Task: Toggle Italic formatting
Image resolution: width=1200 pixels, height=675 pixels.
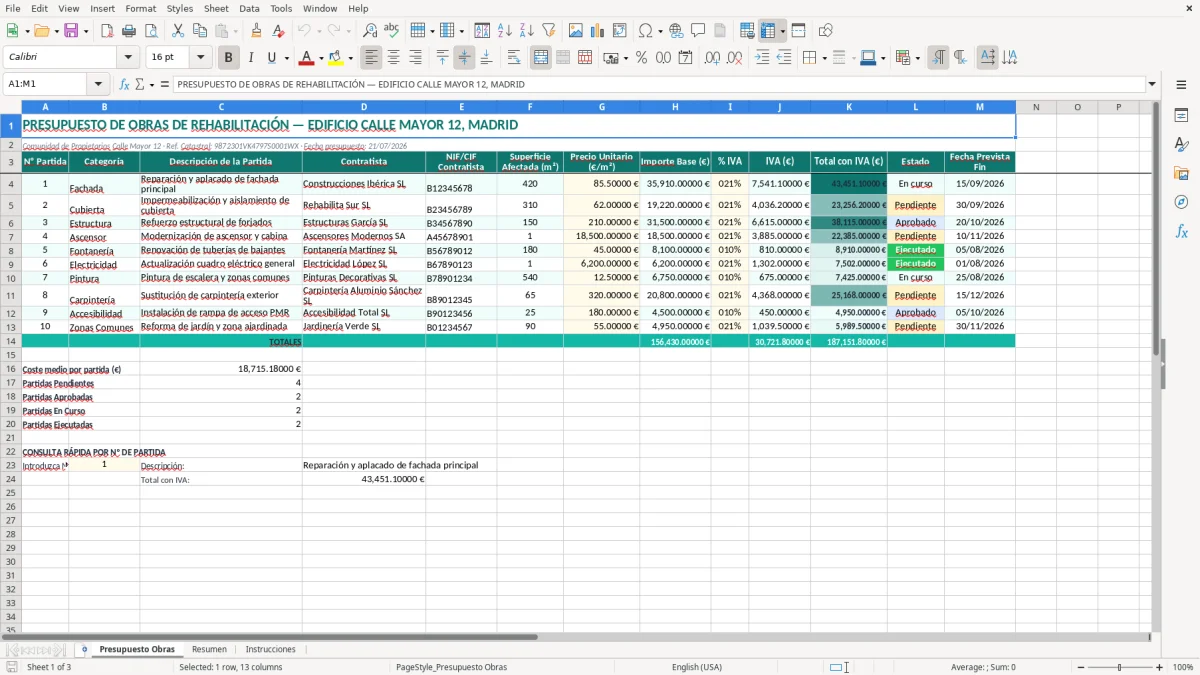Action: tap(250, 58)
